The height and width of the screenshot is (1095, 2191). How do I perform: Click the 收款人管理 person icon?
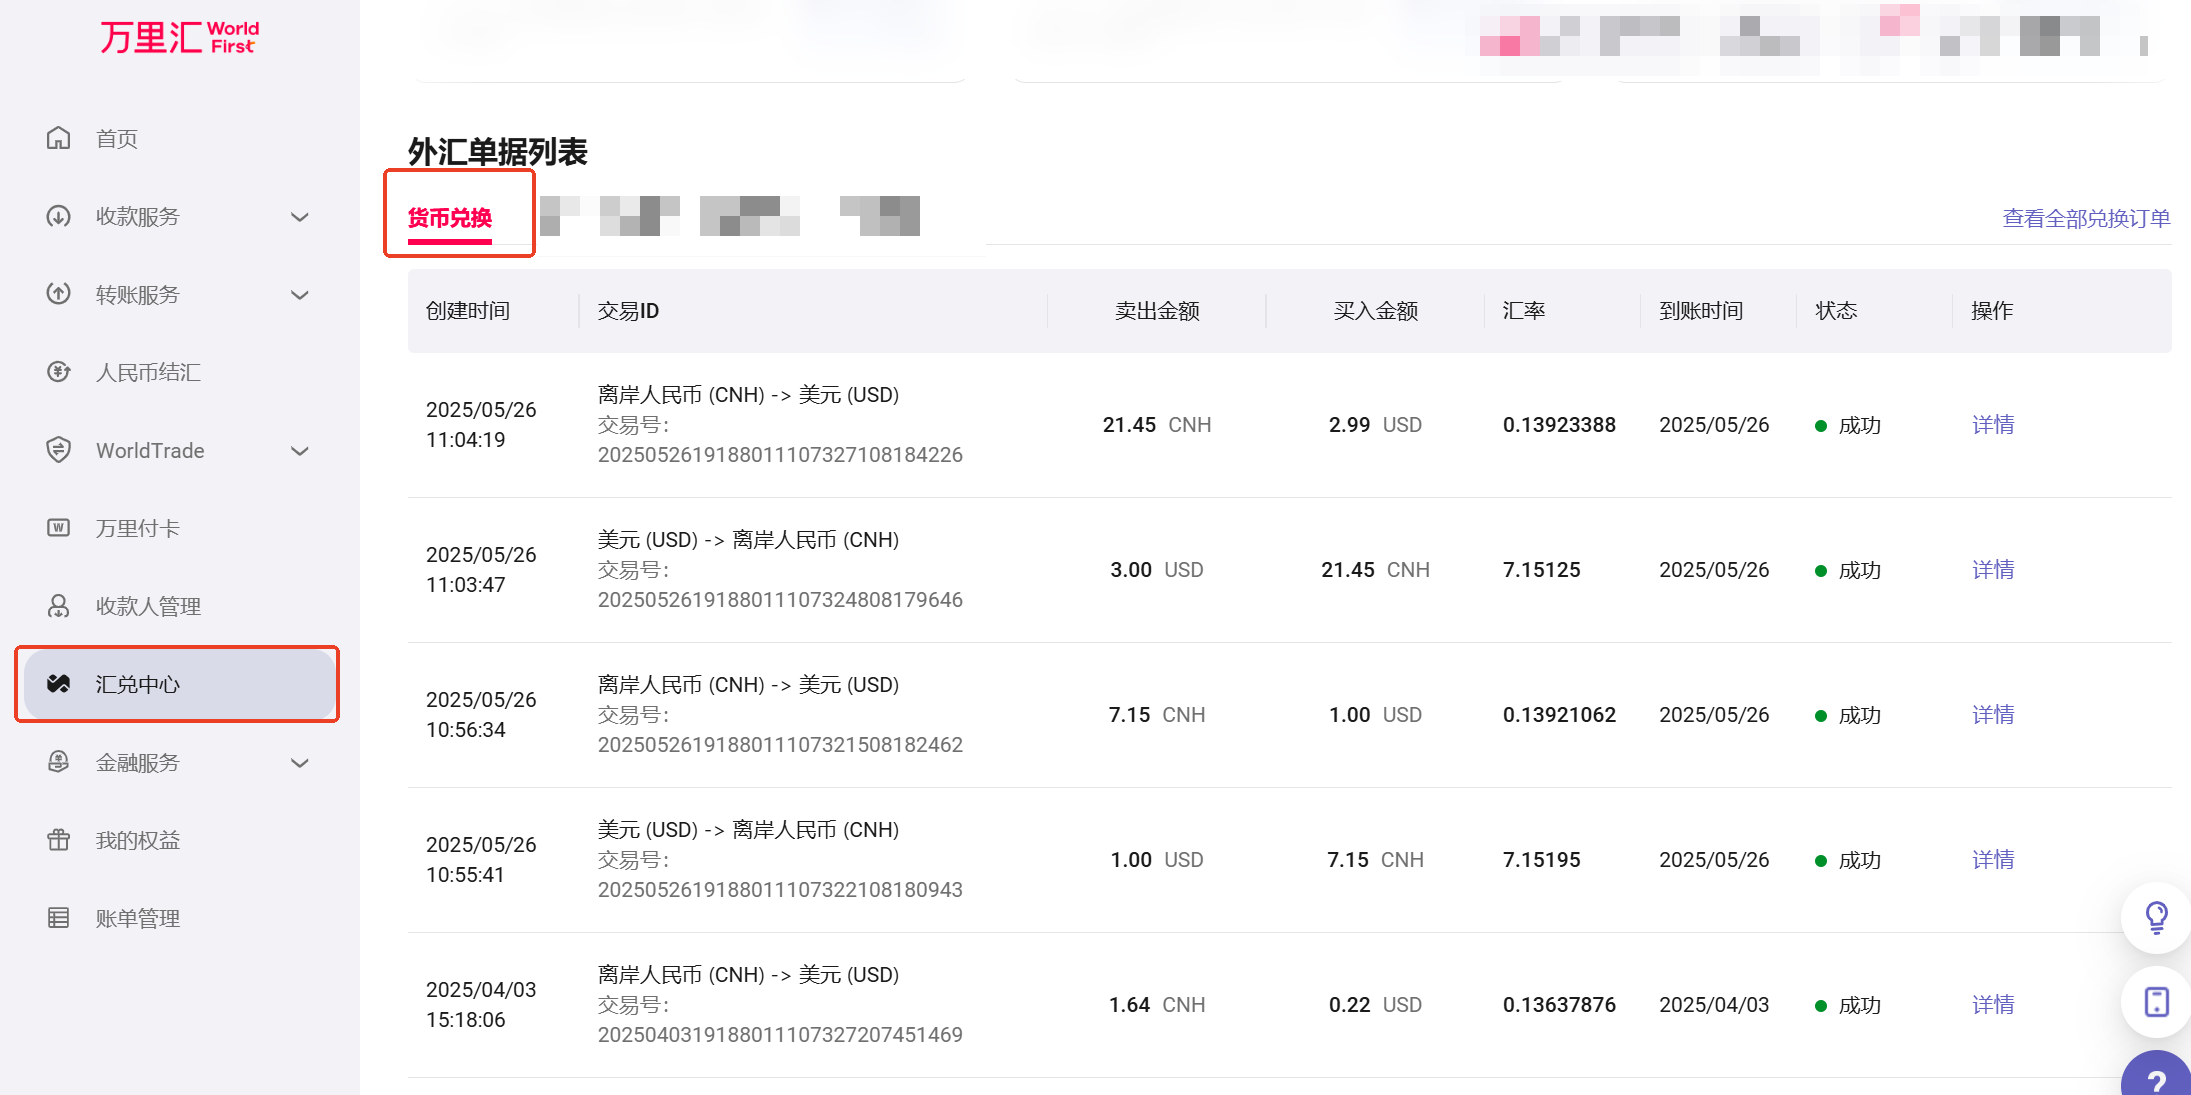pos(59,606)
